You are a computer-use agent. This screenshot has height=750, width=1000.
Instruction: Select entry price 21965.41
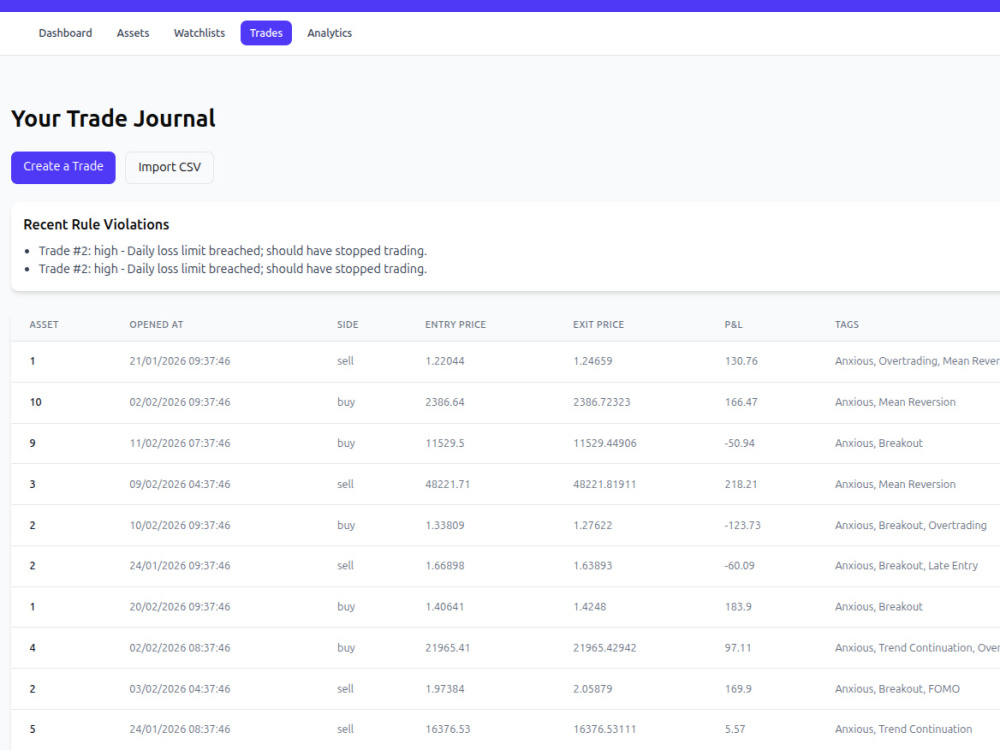(x=448, y=648)
